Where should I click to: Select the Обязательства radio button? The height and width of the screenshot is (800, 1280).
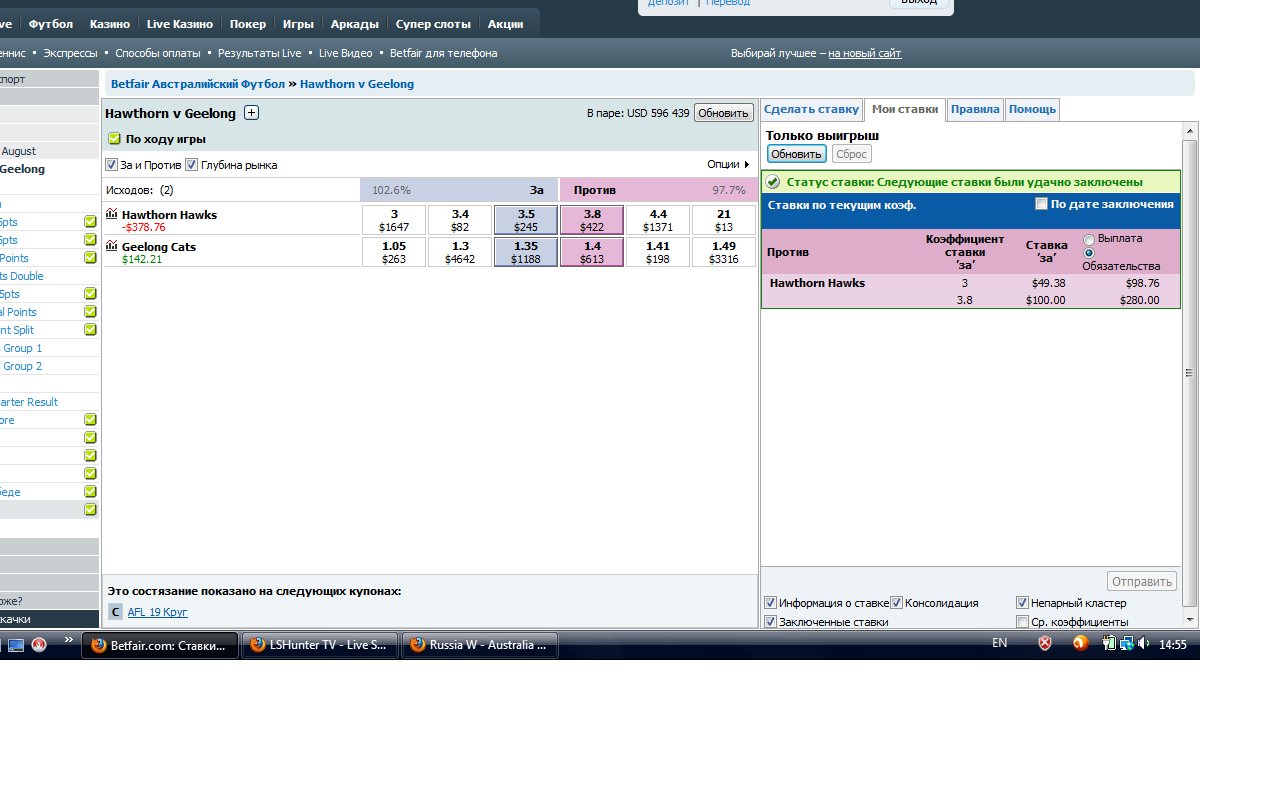click(1089, 253)
